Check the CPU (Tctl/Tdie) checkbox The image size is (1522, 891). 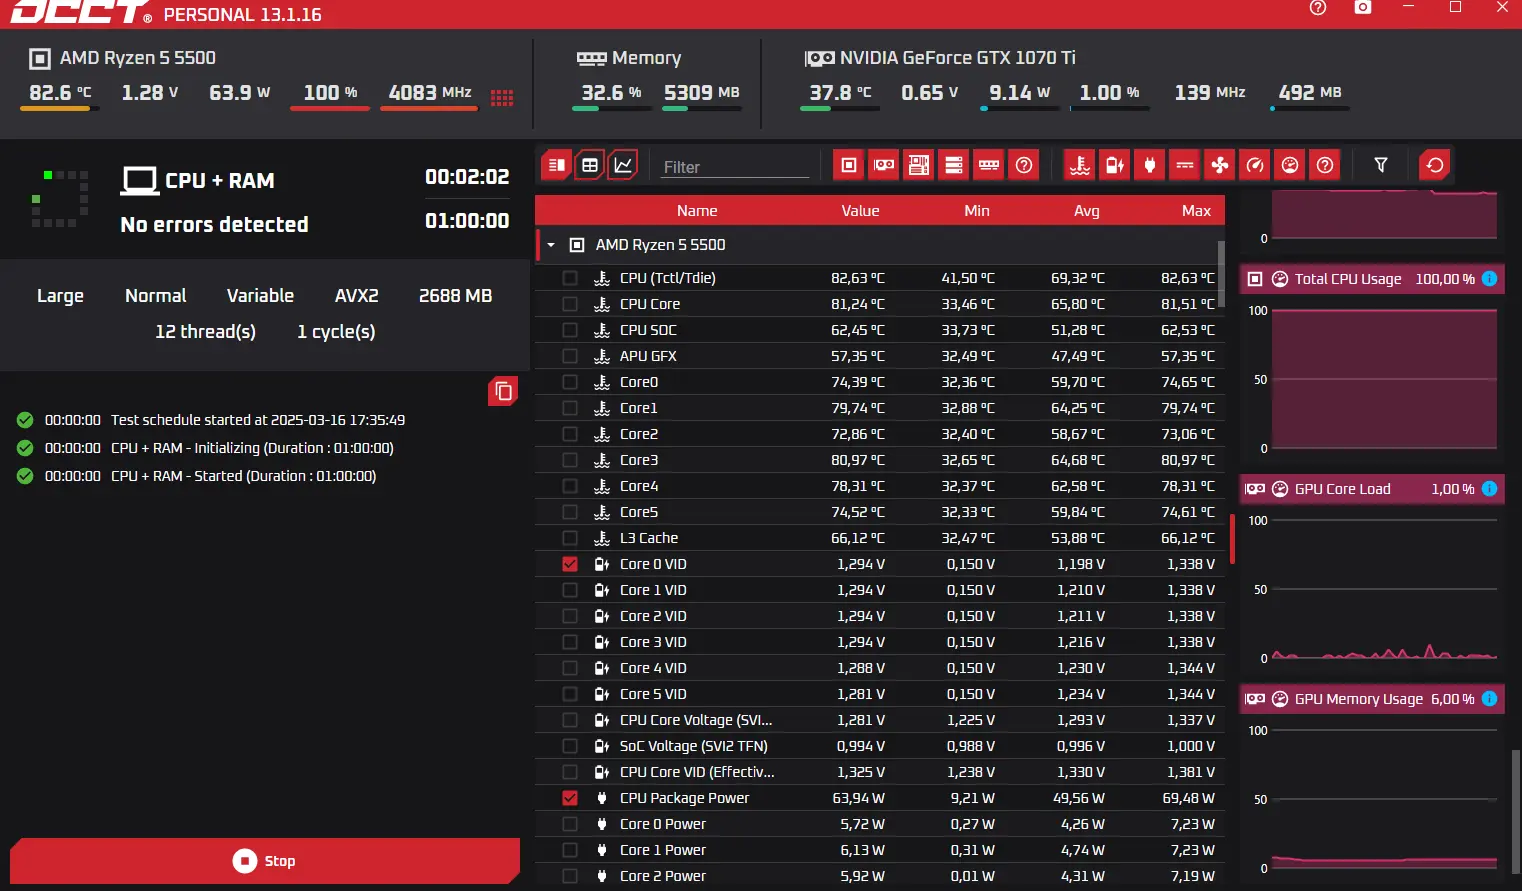(570, 278)
